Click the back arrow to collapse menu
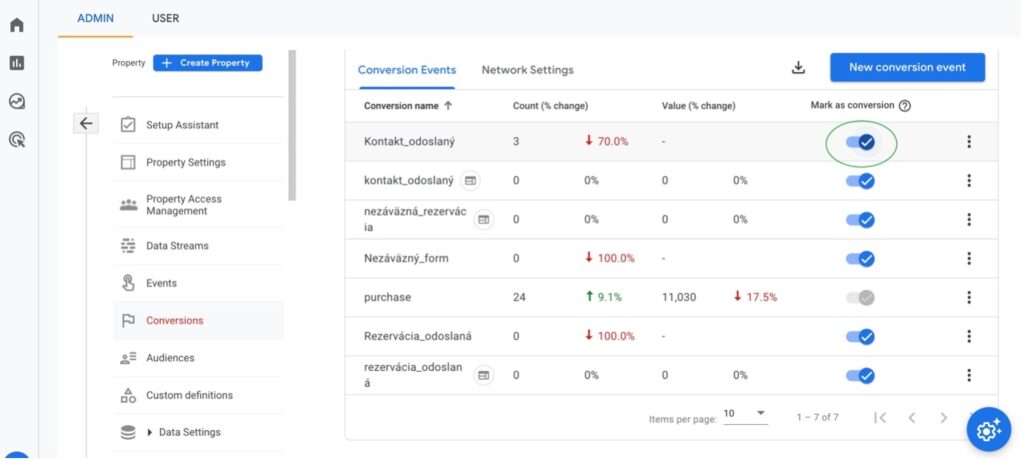The width and height of the screenshot is (1024, 461). coord(86,123)
